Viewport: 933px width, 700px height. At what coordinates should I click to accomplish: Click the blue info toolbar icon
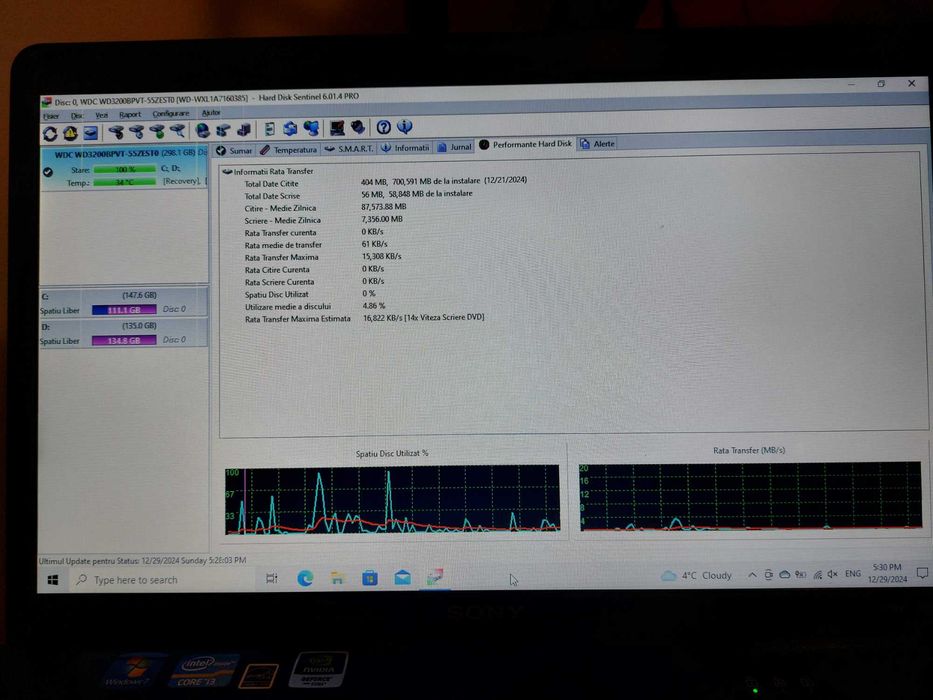tap(405, 126)
